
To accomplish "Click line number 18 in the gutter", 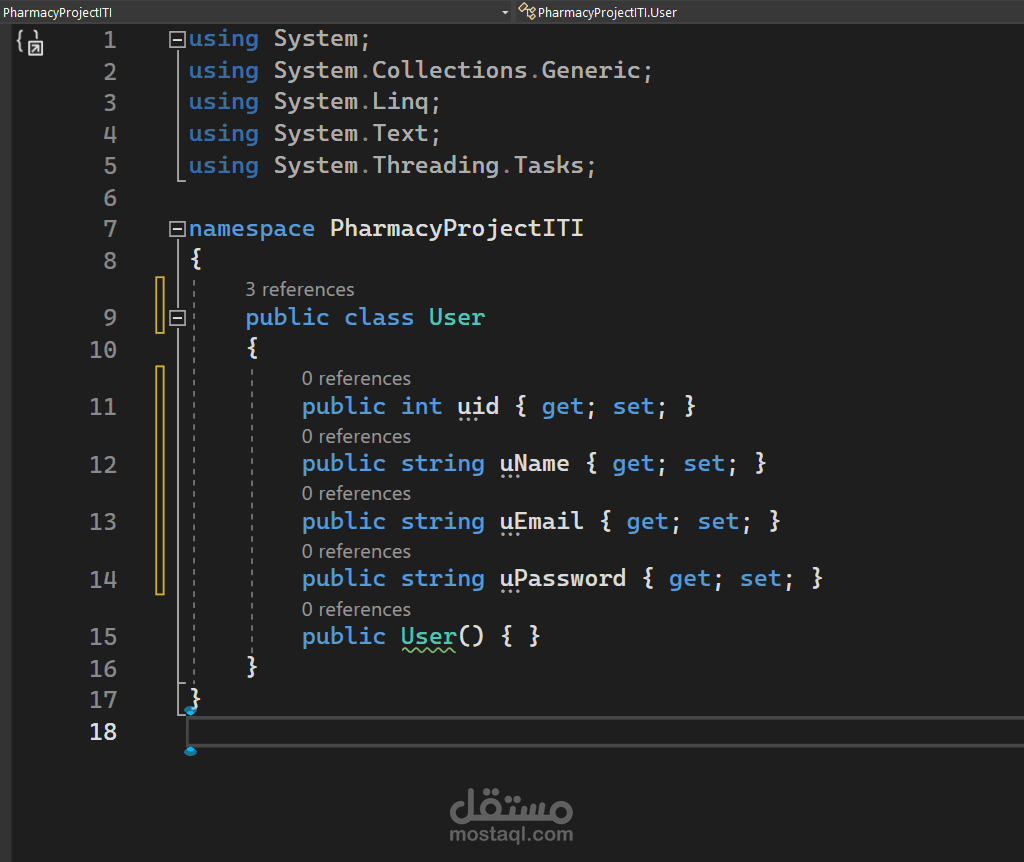I will click(x=103, y=732).
